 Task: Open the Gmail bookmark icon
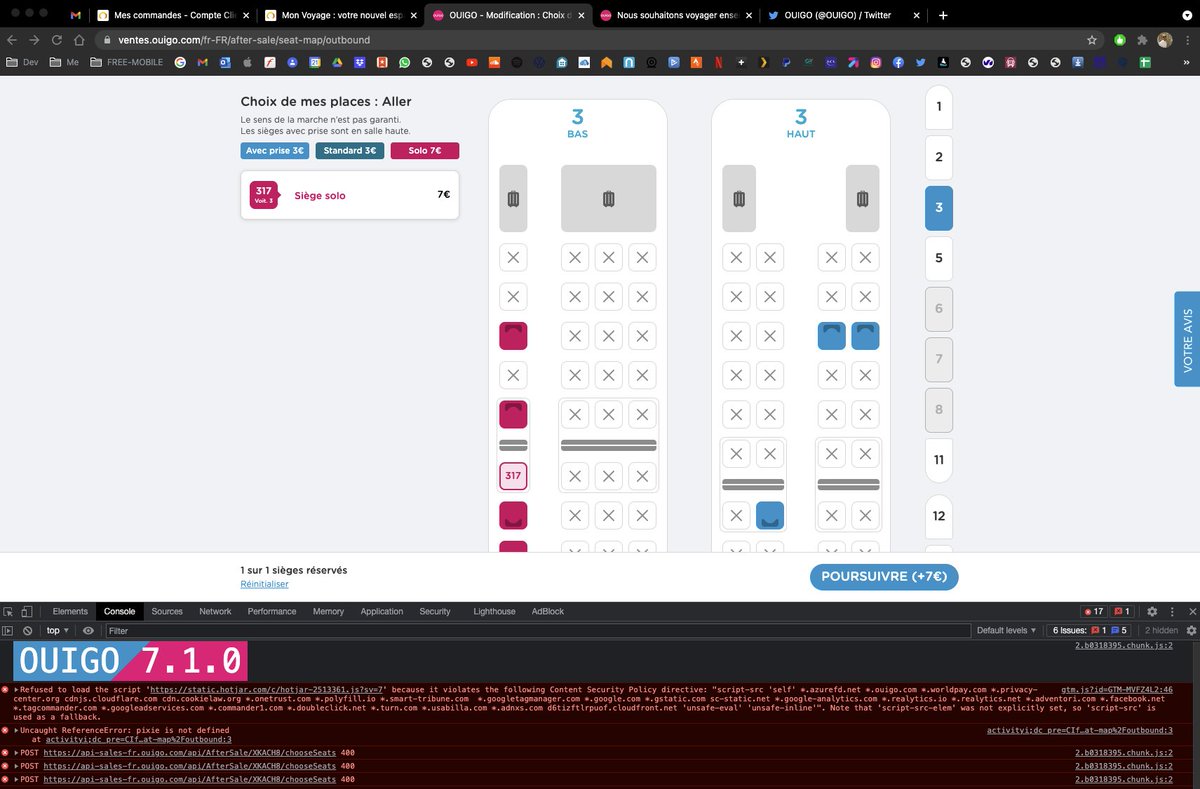coord(202,62)
